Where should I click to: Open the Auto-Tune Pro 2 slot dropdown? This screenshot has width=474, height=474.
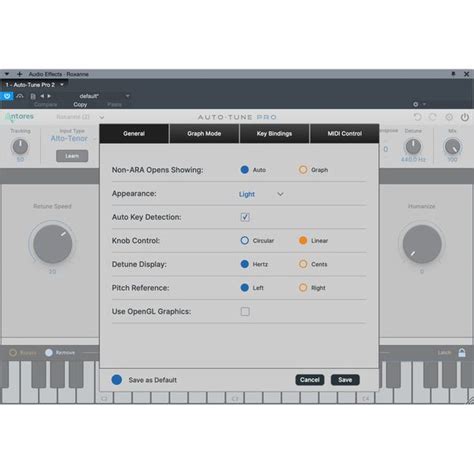point(62,85)
